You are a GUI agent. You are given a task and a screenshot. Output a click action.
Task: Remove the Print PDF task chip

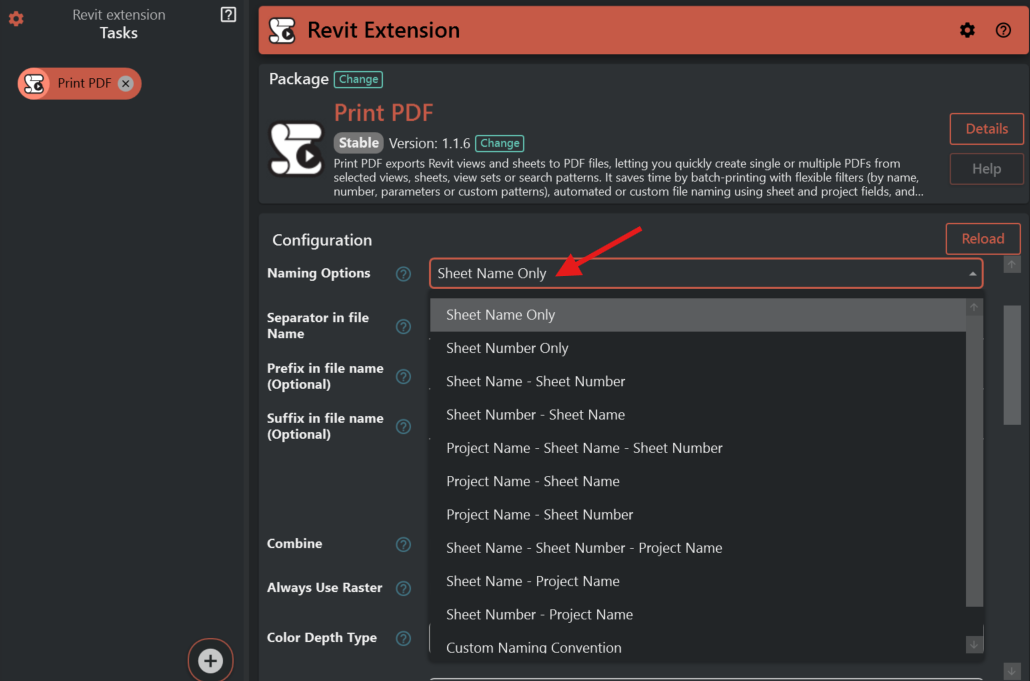point(125,84)
